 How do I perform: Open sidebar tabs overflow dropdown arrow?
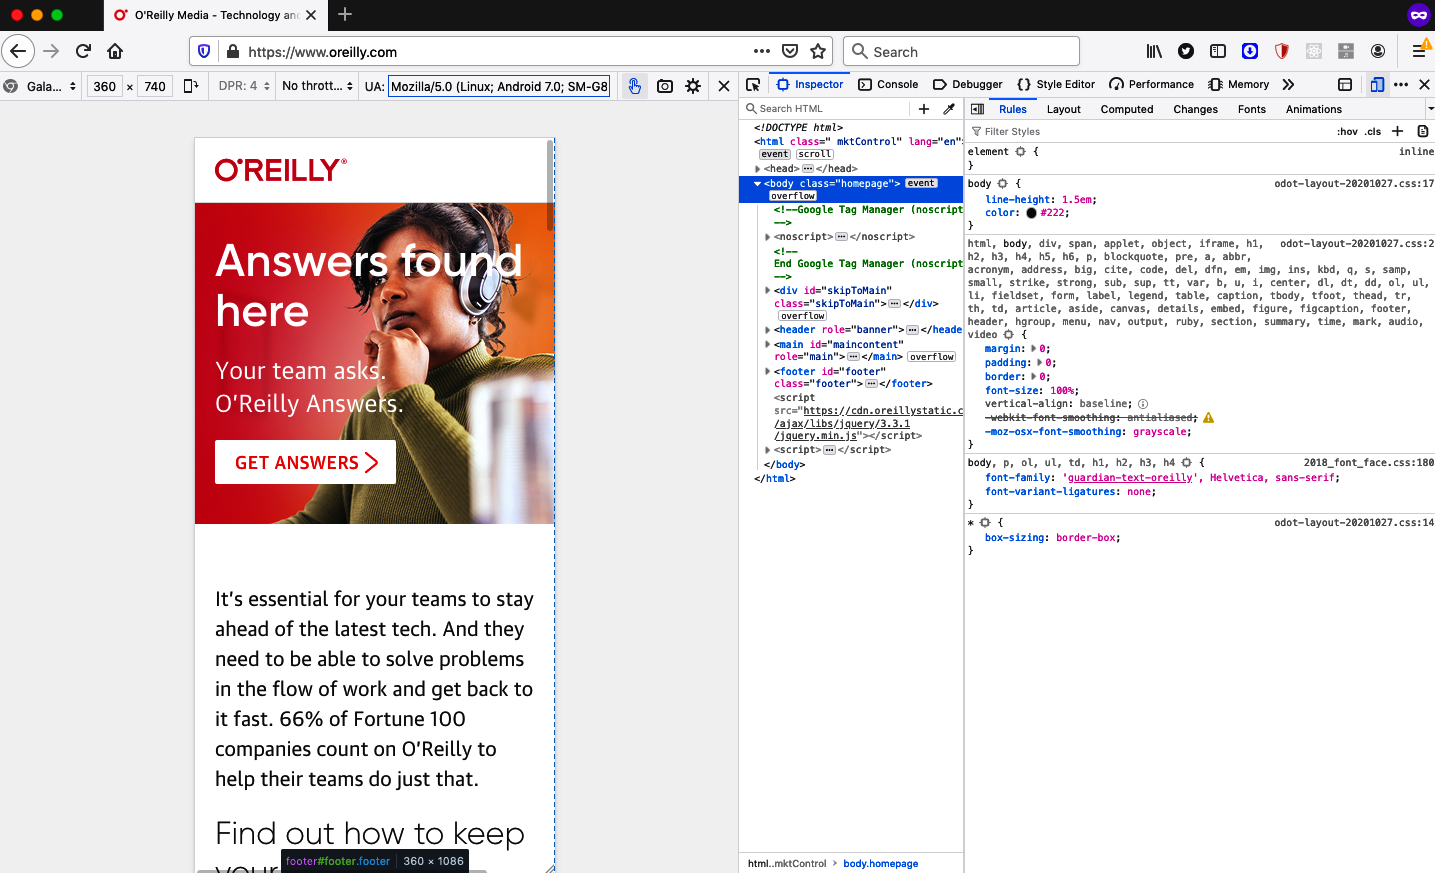pyautogui.click(x=1430, y=109)
